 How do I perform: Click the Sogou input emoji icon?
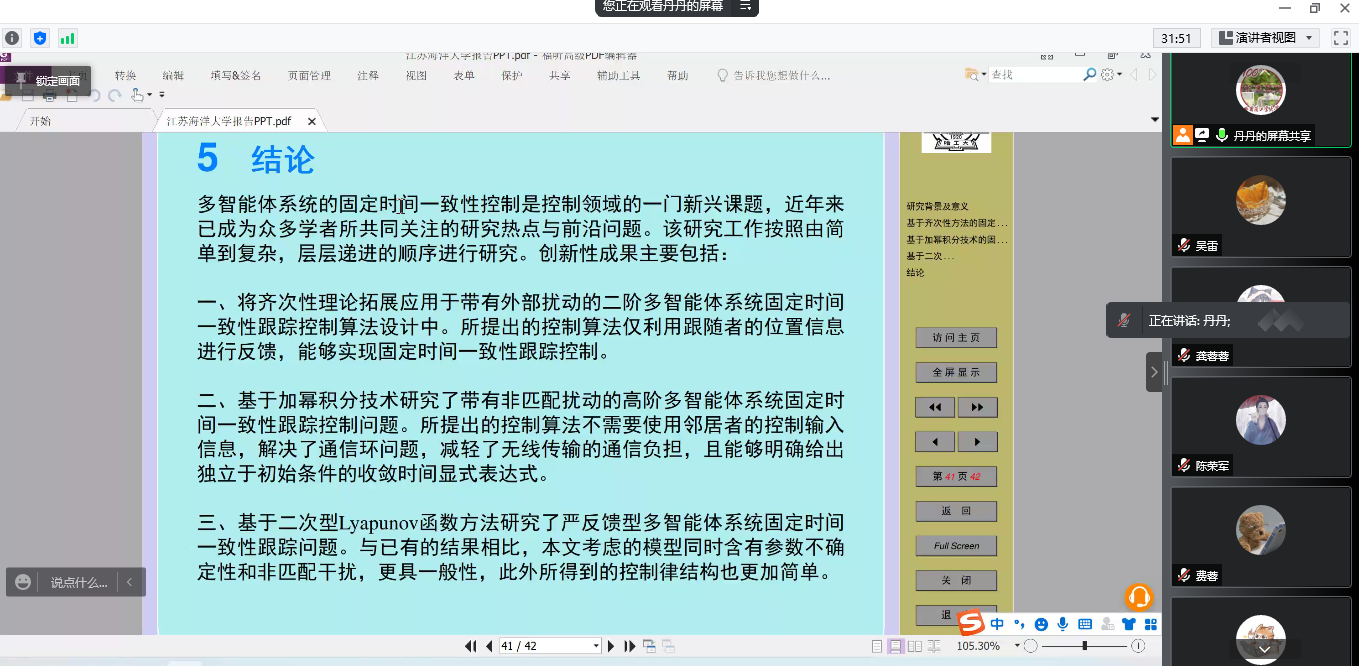click(1041, 624)
